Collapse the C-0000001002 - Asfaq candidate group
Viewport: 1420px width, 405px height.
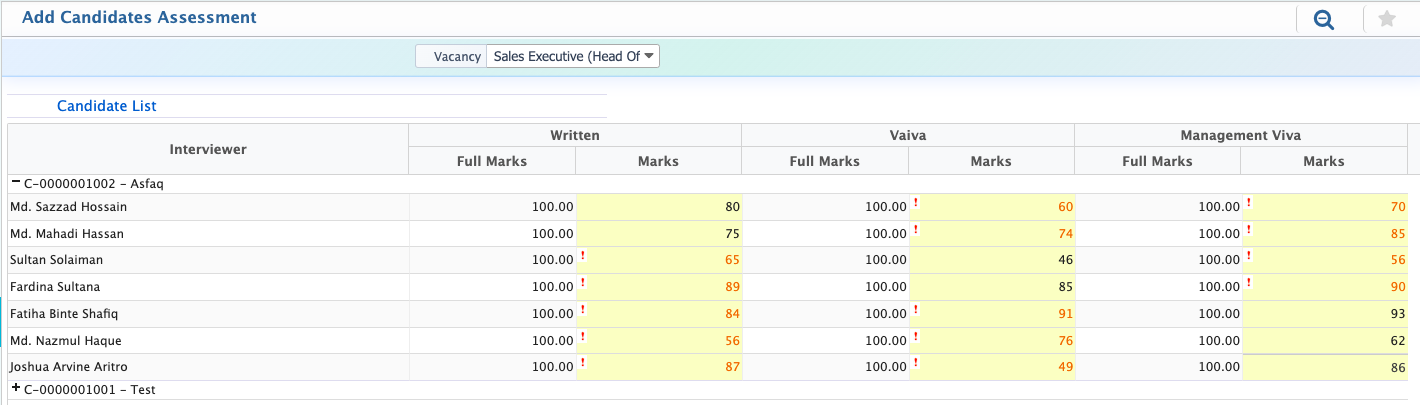tap(16, 183)
